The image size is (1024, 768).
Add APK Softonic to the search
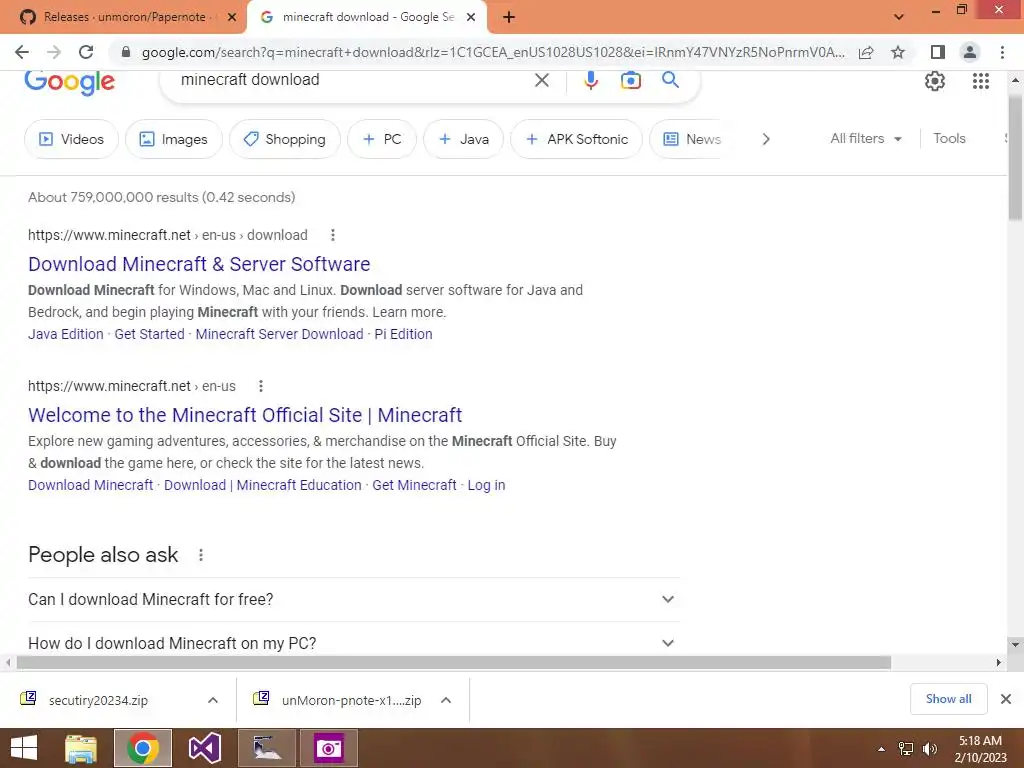click(x=577, y=139)
